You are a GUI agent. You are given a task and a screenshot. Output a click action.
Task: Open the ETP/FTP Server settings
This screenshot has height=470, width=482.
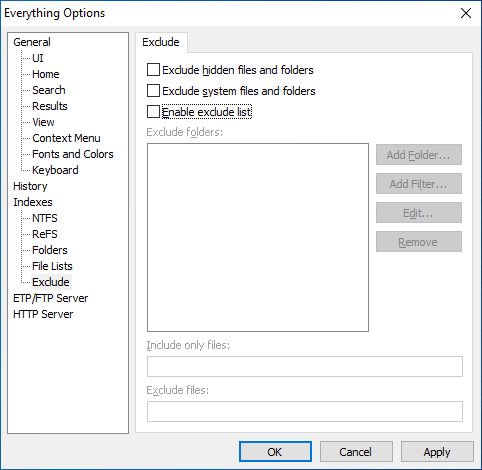pyautogui.click(x=51, y=298)
